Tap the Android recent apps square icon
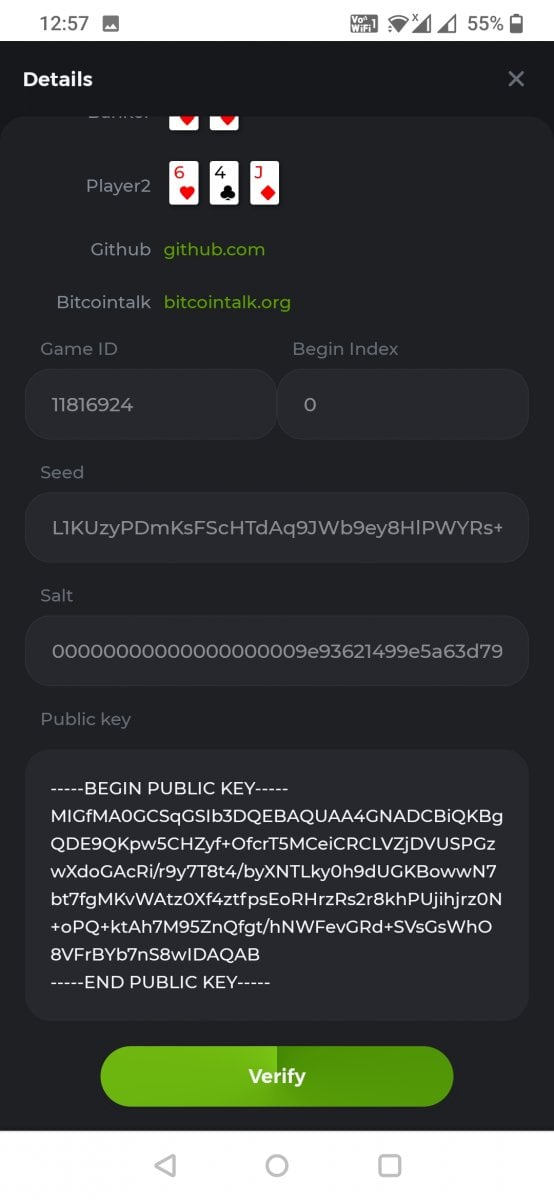Image resolution: width=554 pixels, height=1200 pixels. 390,1165
